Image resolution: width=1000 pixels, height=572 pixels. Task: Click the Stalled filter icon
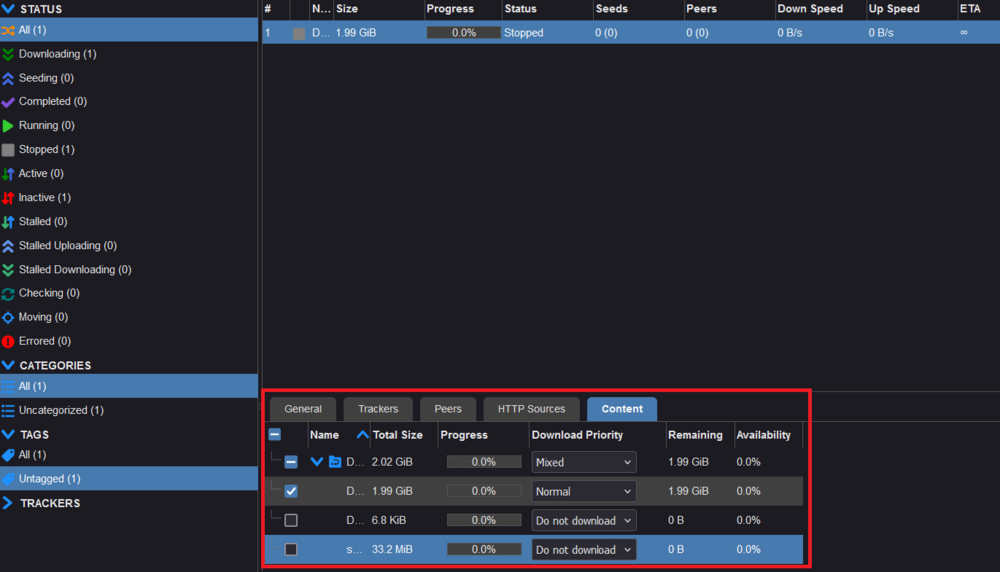(8, 221)
